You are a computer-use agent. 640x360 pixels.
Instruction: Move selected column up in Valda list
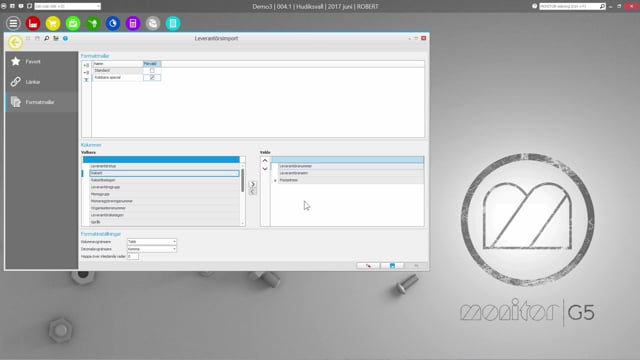[x=265, y=161]
